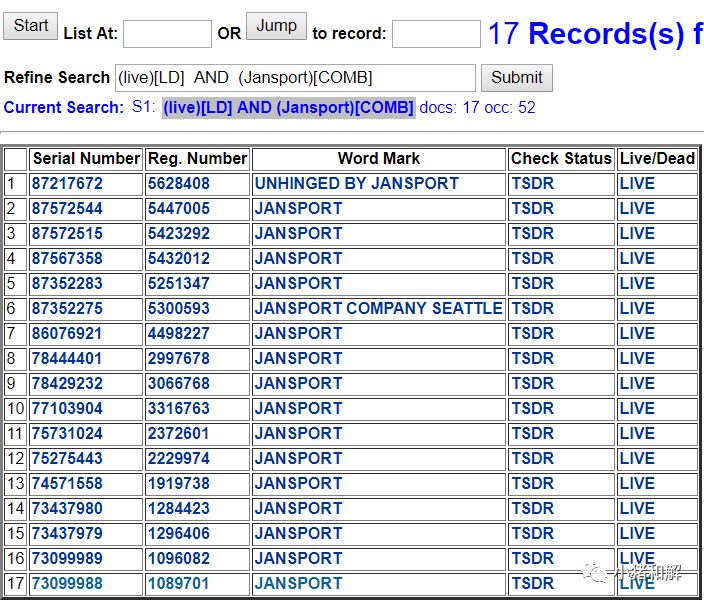
Task: Open serial number 73437980
Action: 67,509
